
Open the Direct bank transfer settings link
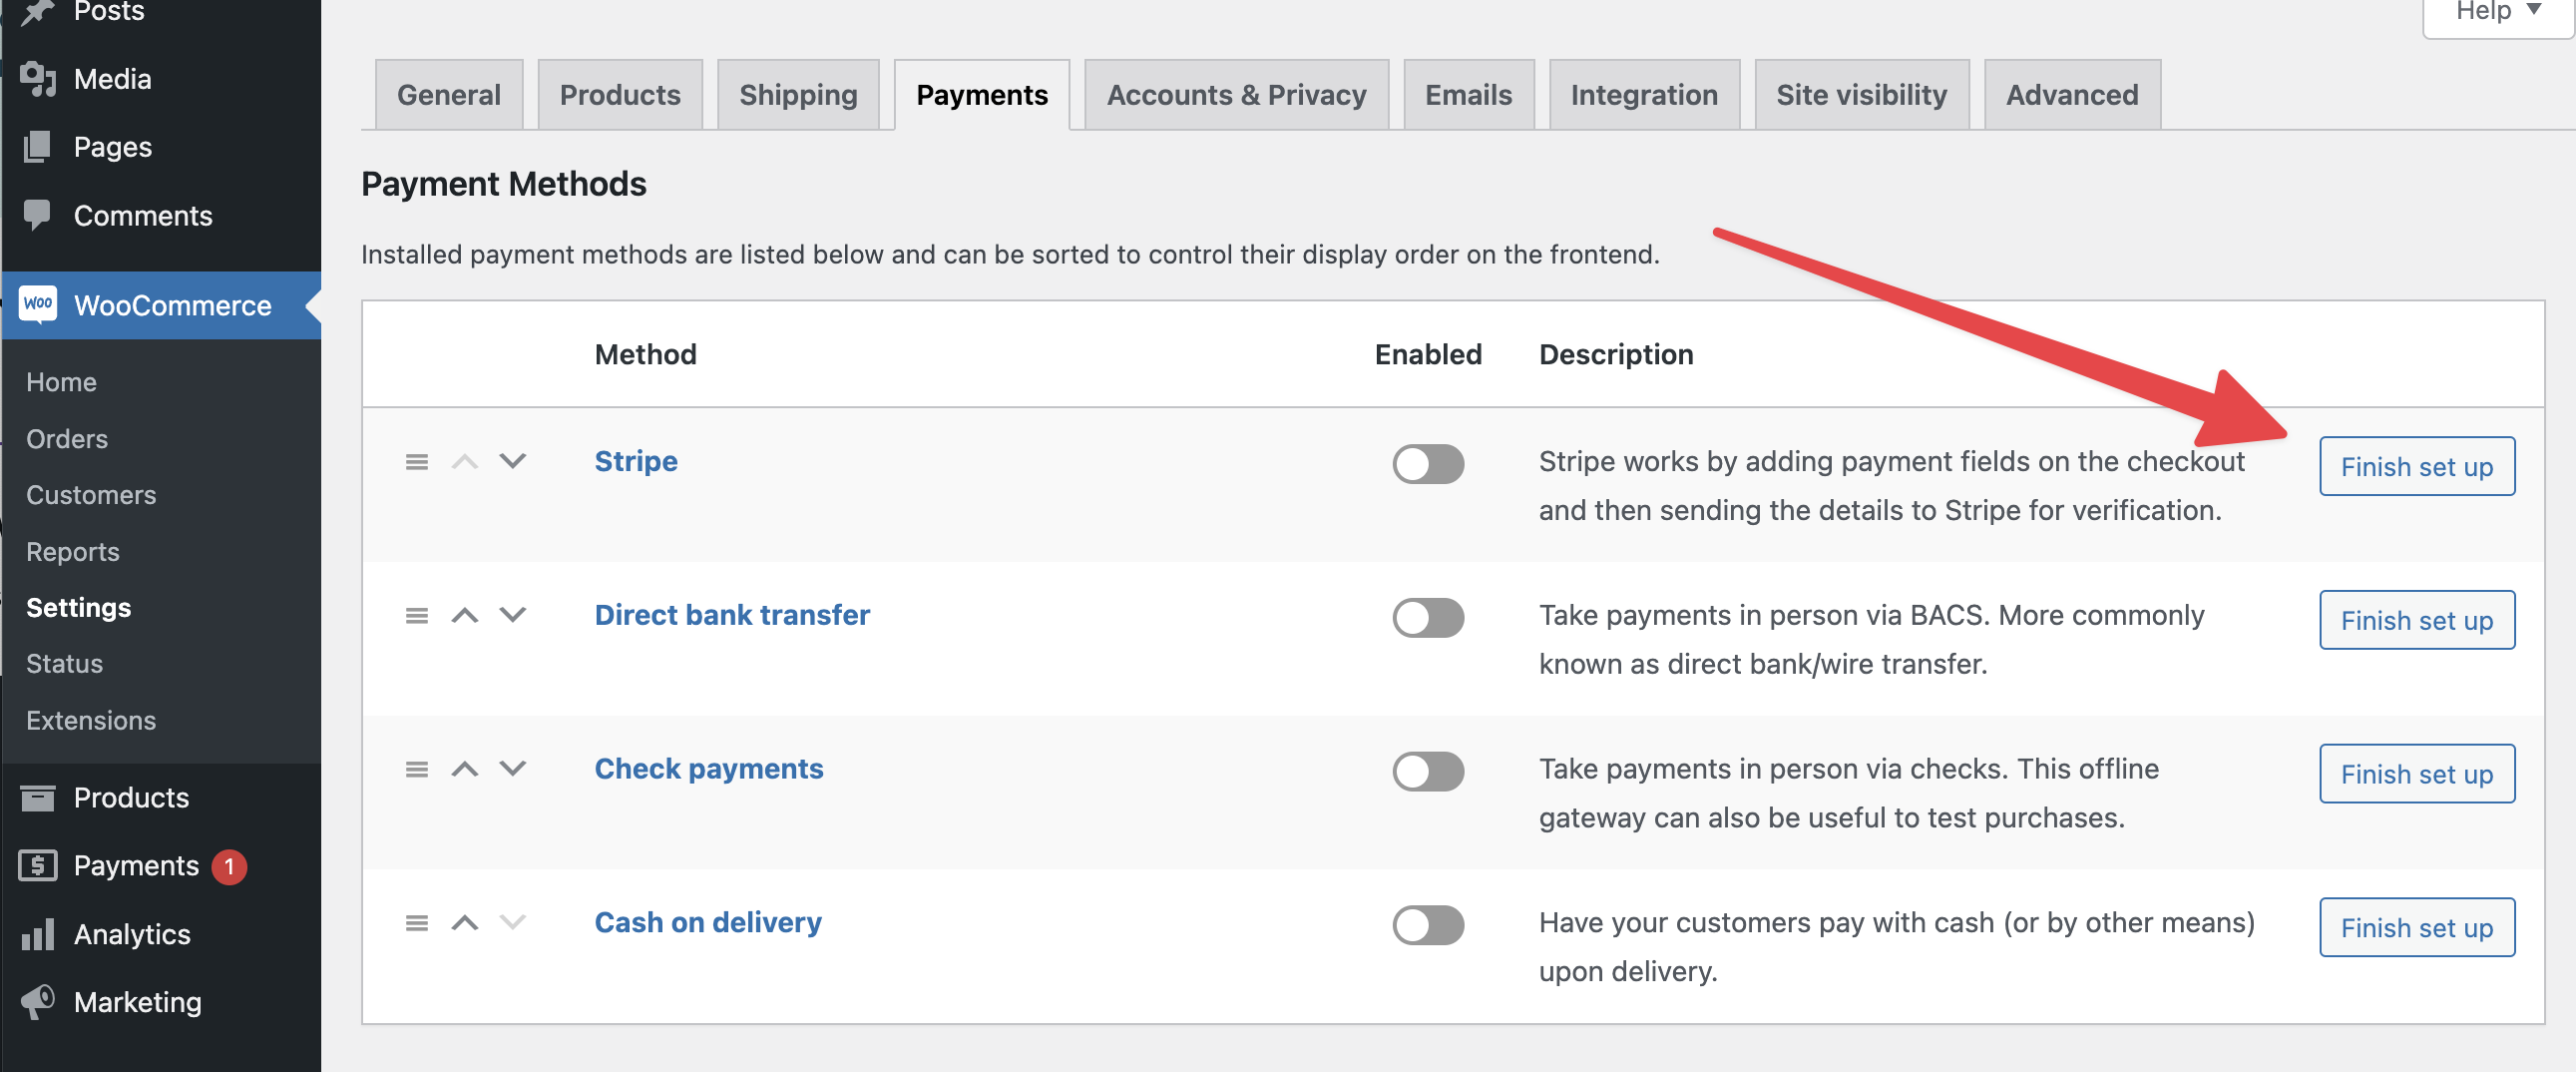coord(731,614)
